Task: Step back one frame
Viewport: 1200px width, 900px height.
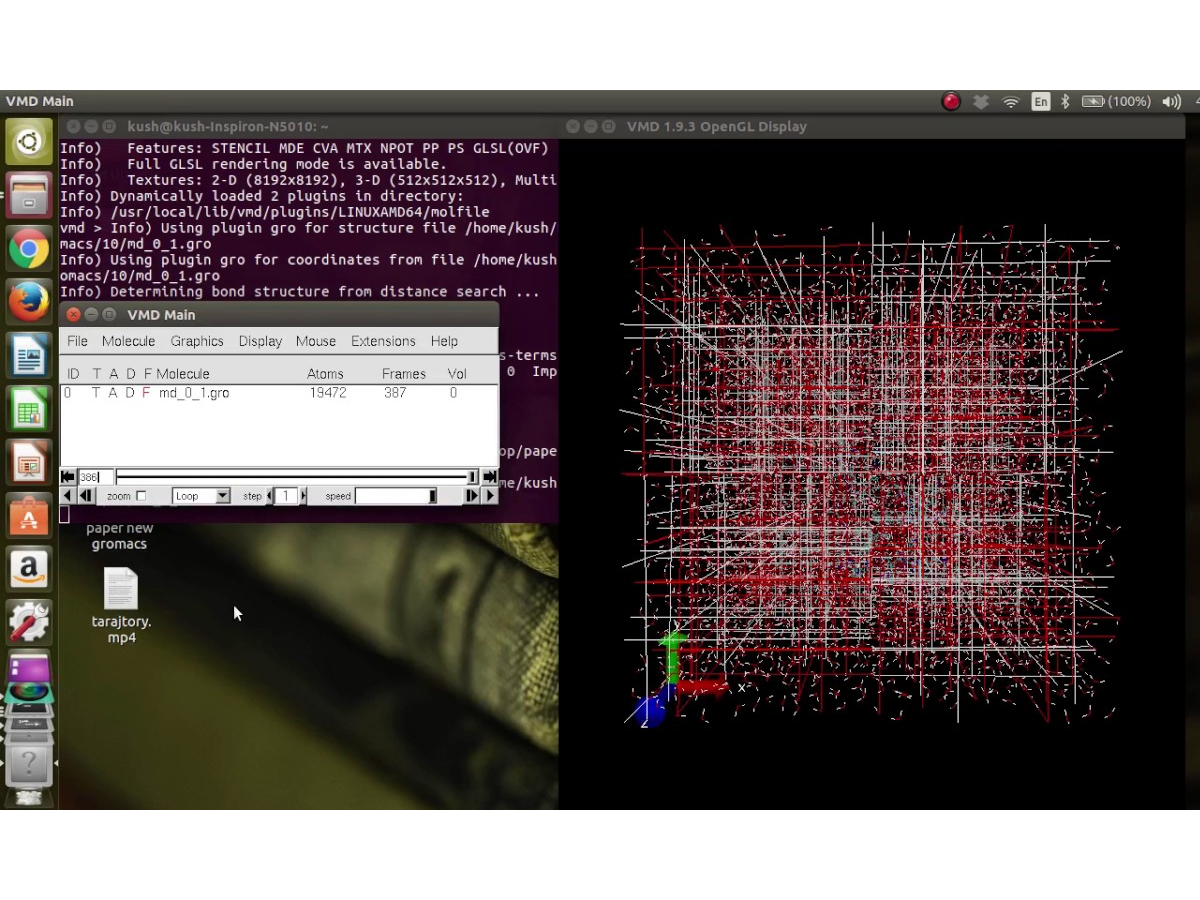Action: pyautogui.click(x=85, y=496)
